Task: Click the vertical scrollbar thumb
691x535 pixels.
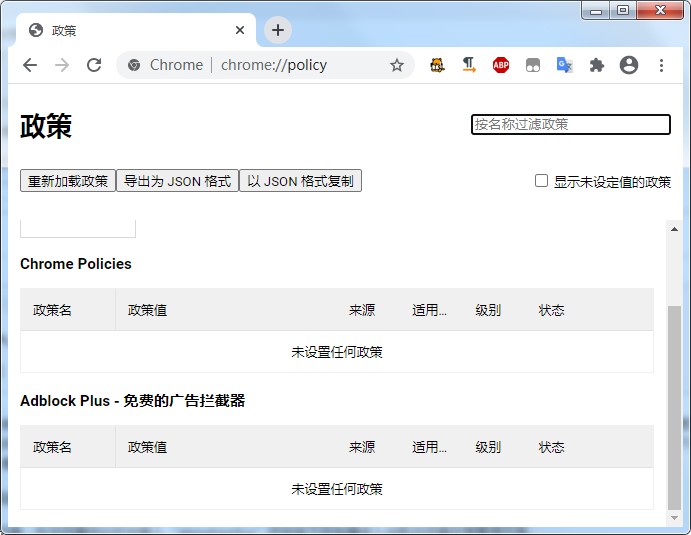Action: (x=674, y=408)
